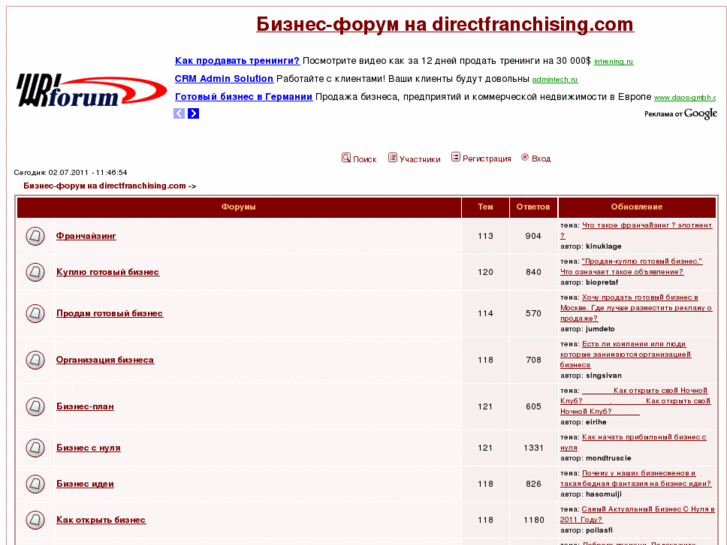Click the forum icon beside Организация бизнеса
The height and width of the screenshot is (545, 727).
click(x=35, y=360)
